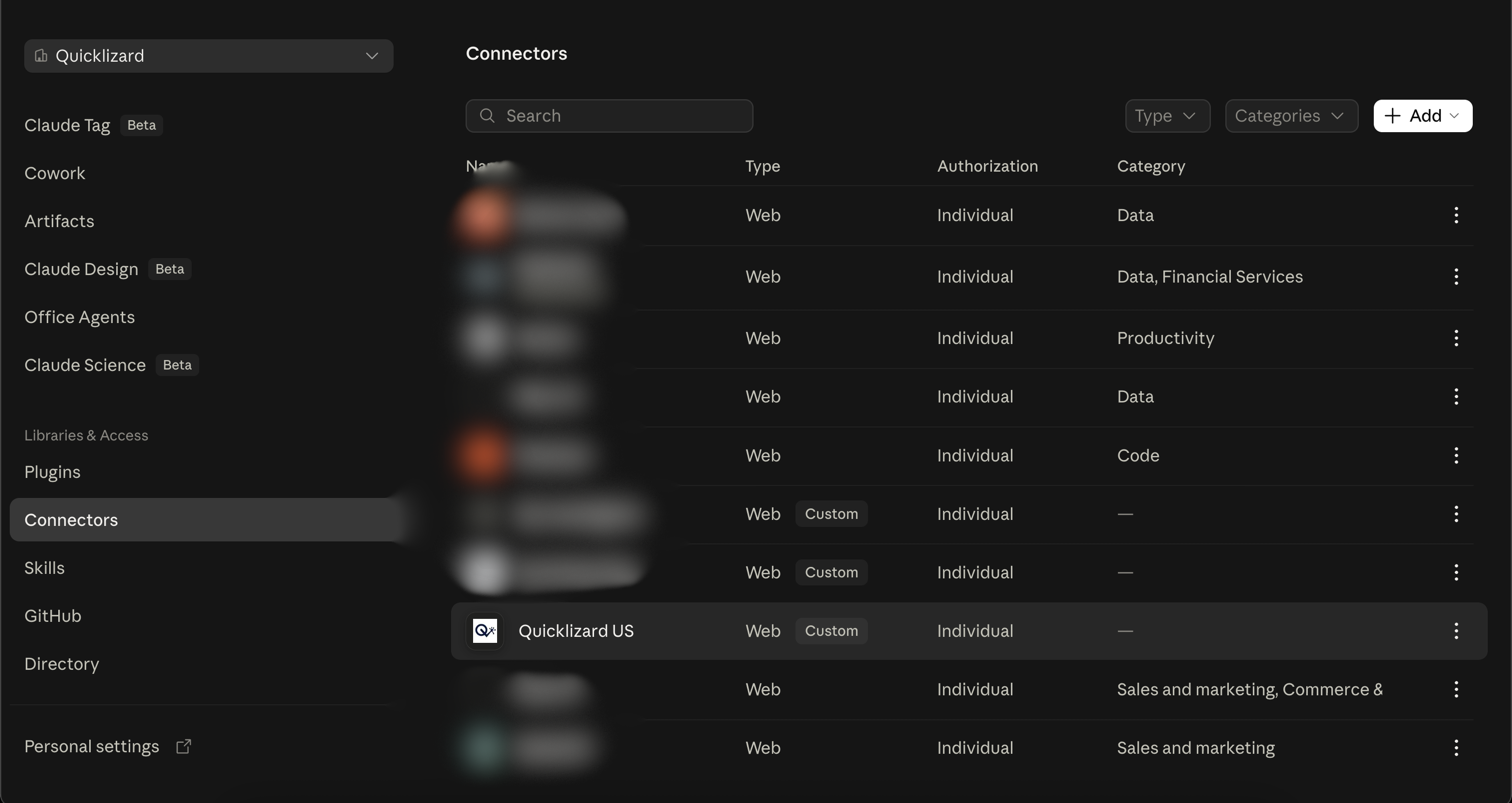Open the Categories filter dropdown
This screenshot has width=1512, height=803.
[x=1291, y=116]
